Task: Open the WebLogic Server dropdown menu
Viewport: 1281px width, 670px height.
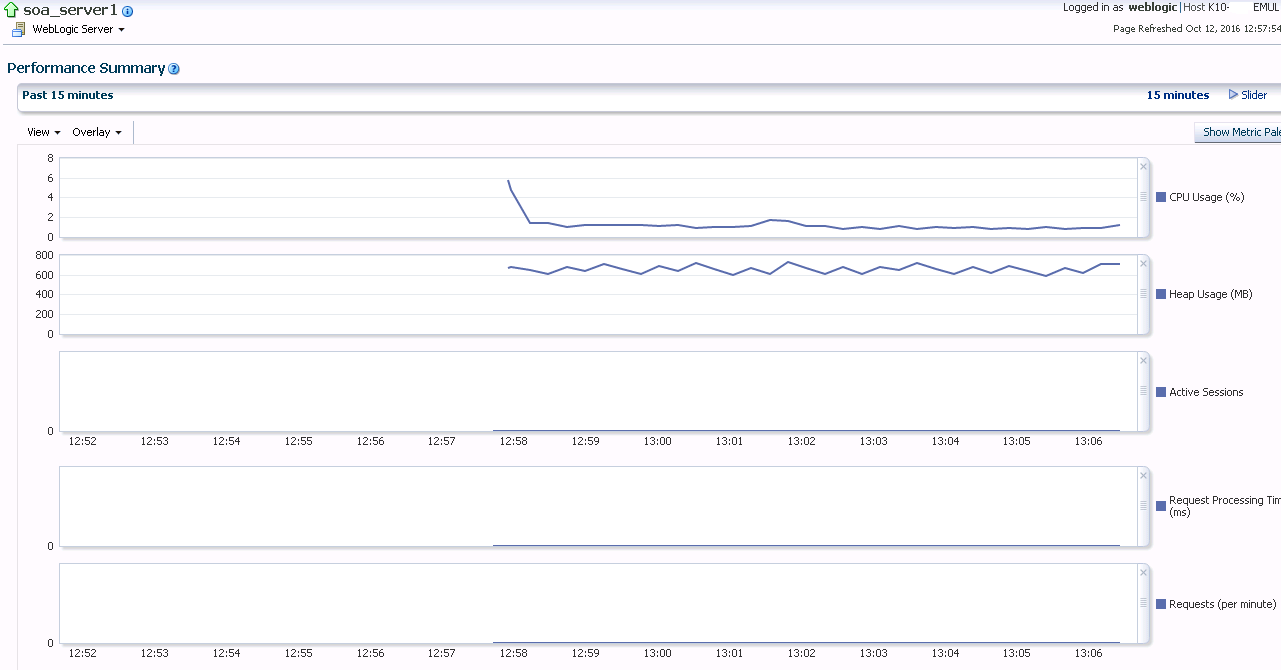Action: [78, 30]
